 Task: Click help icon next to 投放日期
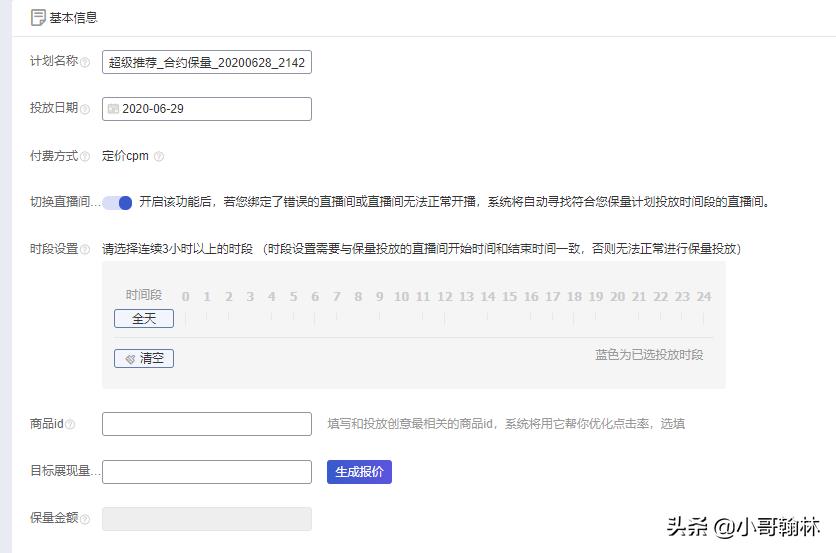coord(85,109)
